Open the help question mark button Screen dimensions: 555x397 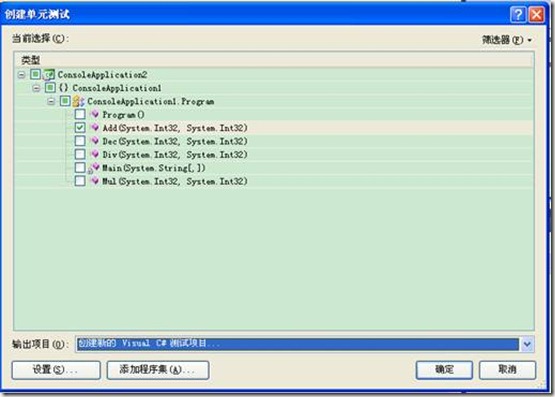click(x=518, y=15)
